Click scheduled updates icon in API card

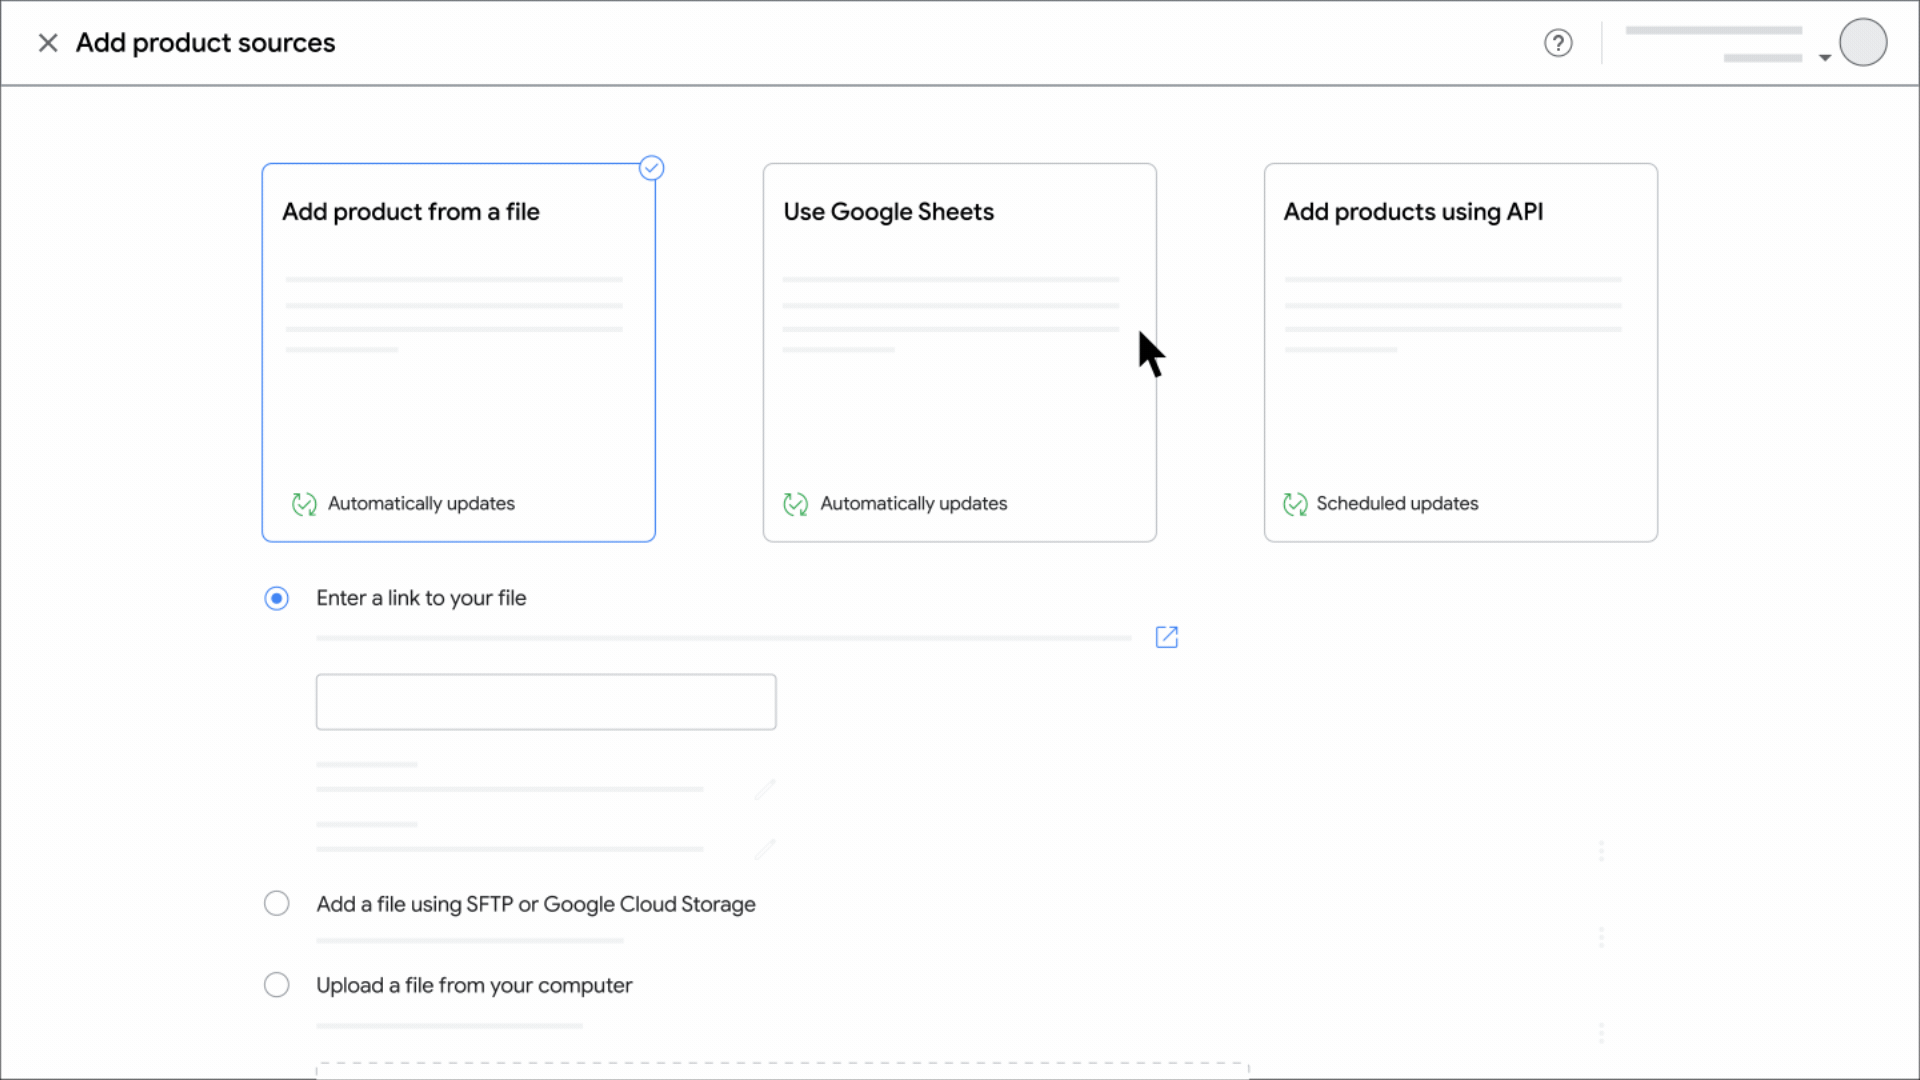point(1295,504)
